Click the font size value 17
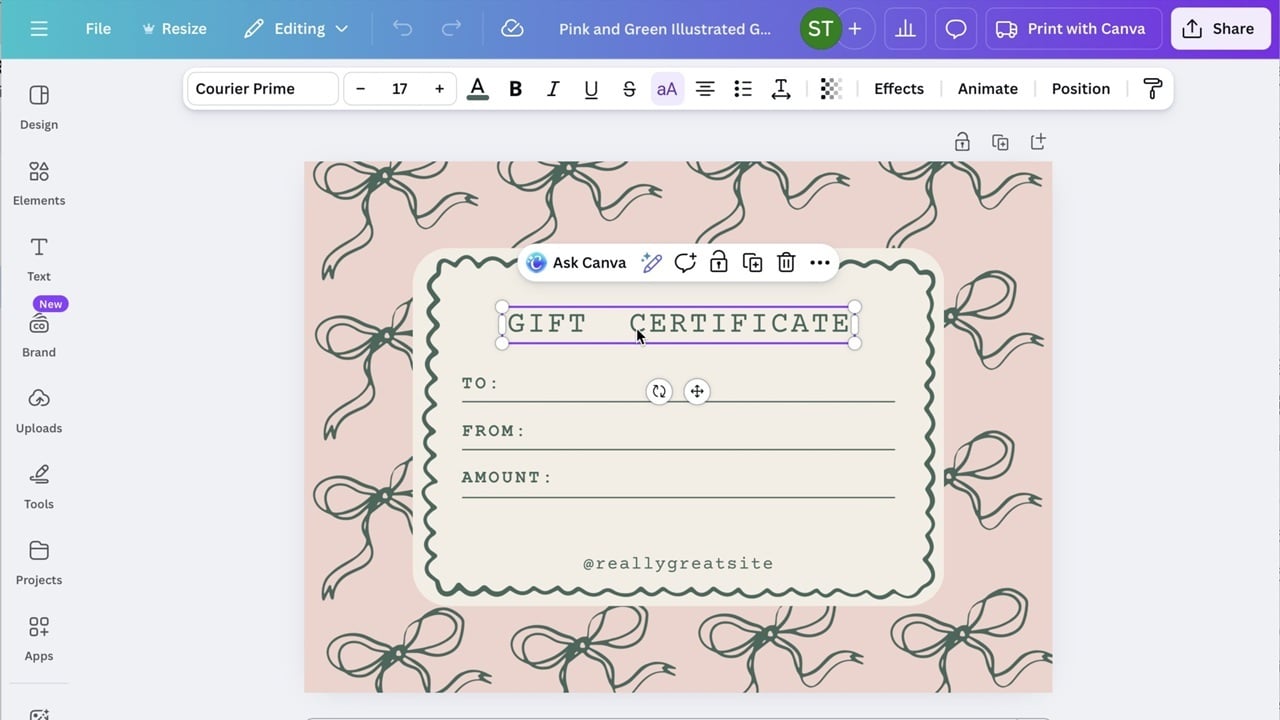 point(399,89)
